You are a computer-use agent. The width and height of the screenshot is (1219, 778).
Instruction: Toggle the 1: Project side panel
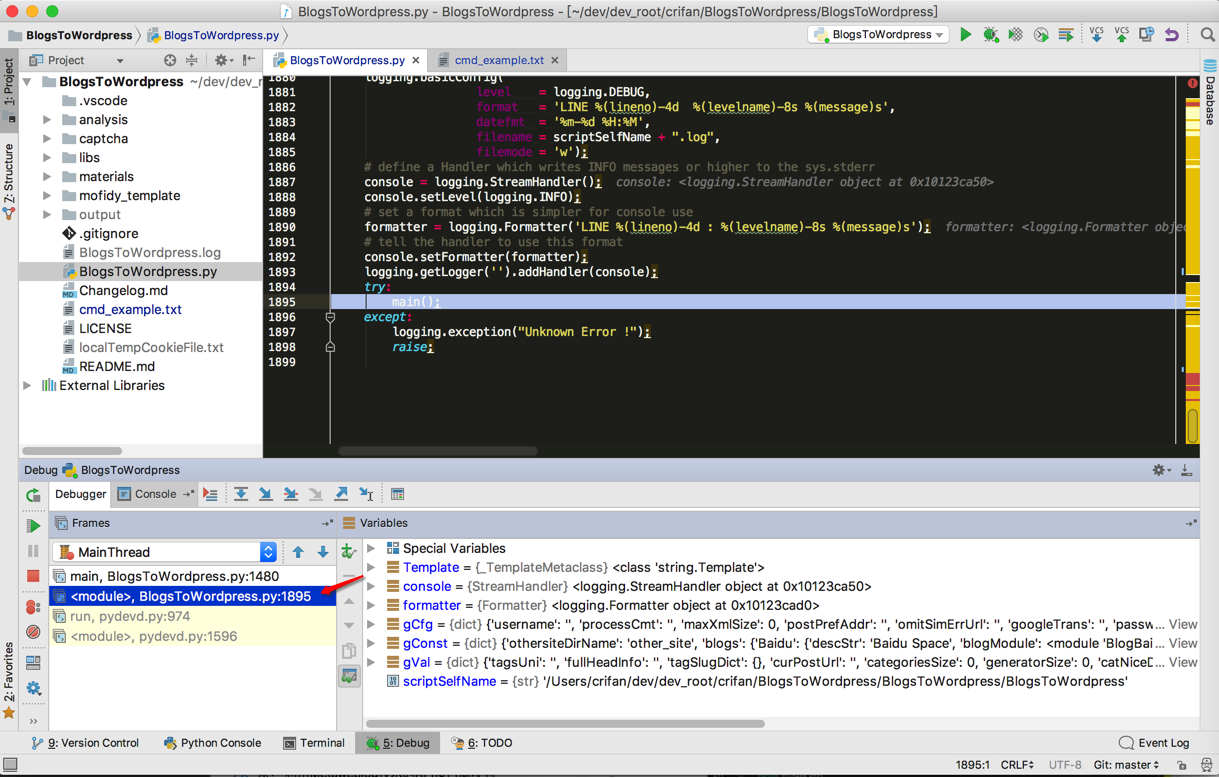click(x=9, y=90)
